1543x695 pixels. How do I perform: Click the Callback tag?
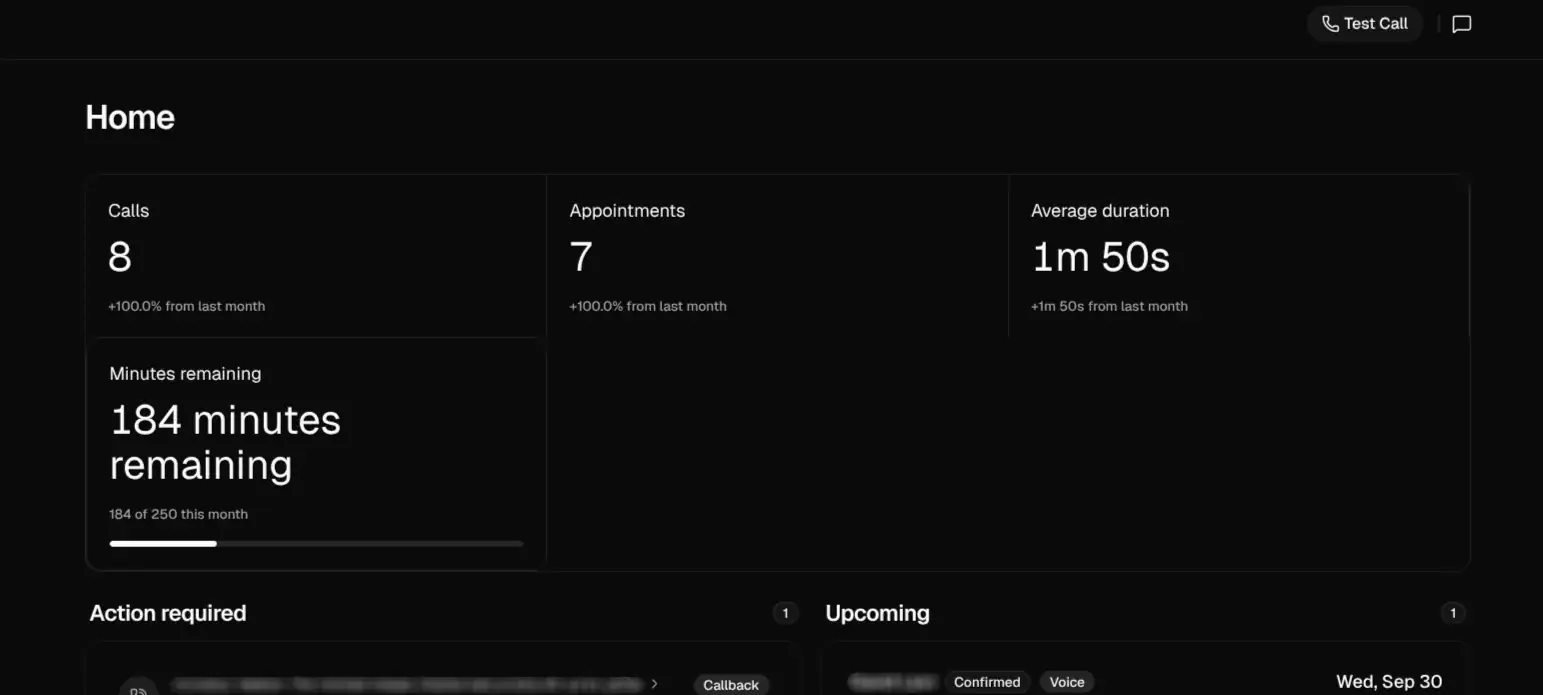point(731,685)
